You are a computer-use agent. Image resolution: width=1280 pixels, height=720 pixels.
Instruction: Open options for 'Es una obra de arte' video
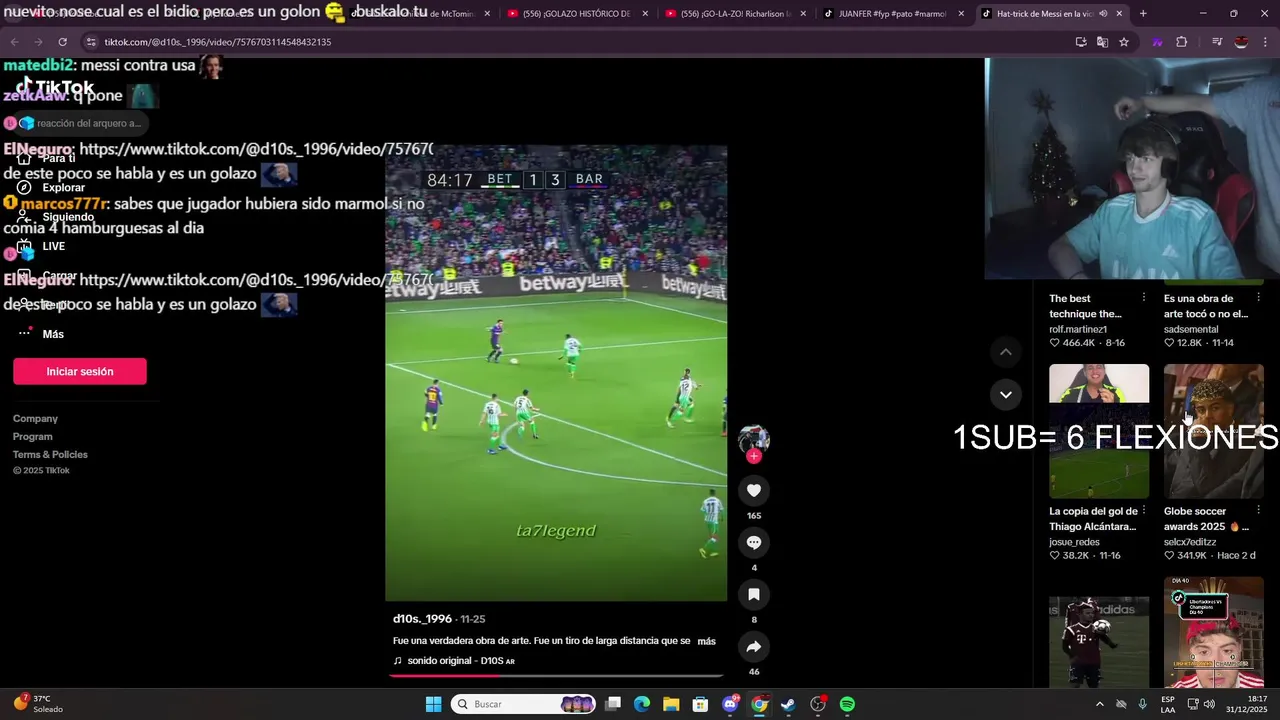tap(1258, 297)
